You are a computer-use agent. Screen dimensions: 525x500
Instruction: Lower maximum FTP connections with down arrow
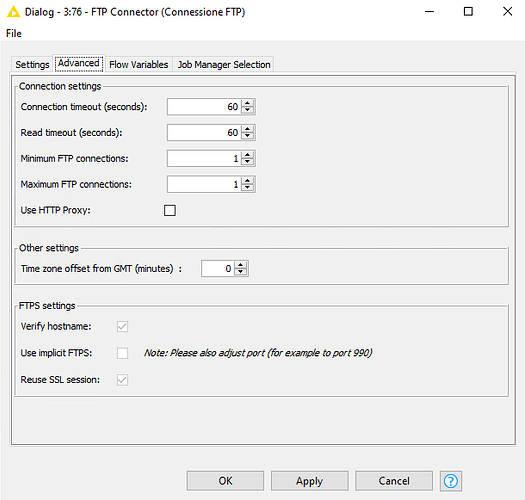coord(247,187)
